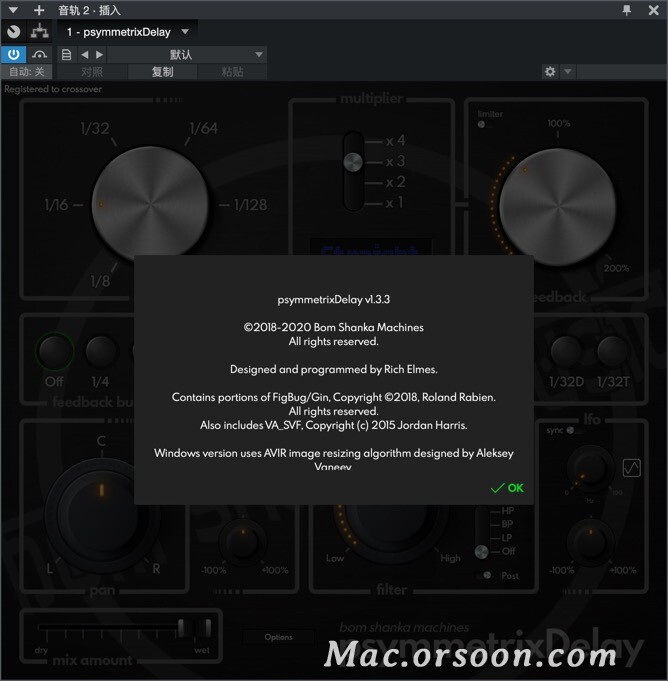Expand the arrow beside the gear icon
The image size is (668, 681).
tap(568, 71)
